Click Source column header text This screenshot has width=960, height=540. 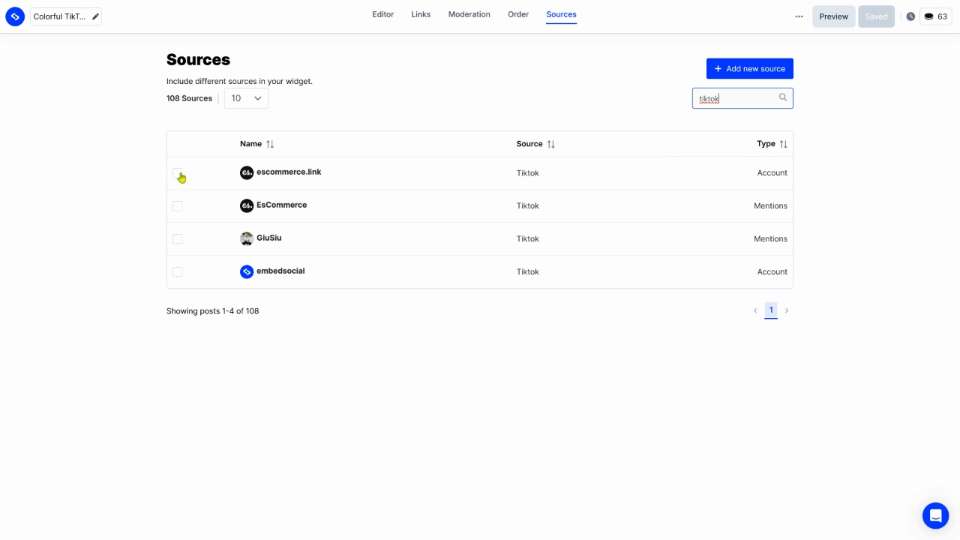pyautogui.click(x=530, y=144)
